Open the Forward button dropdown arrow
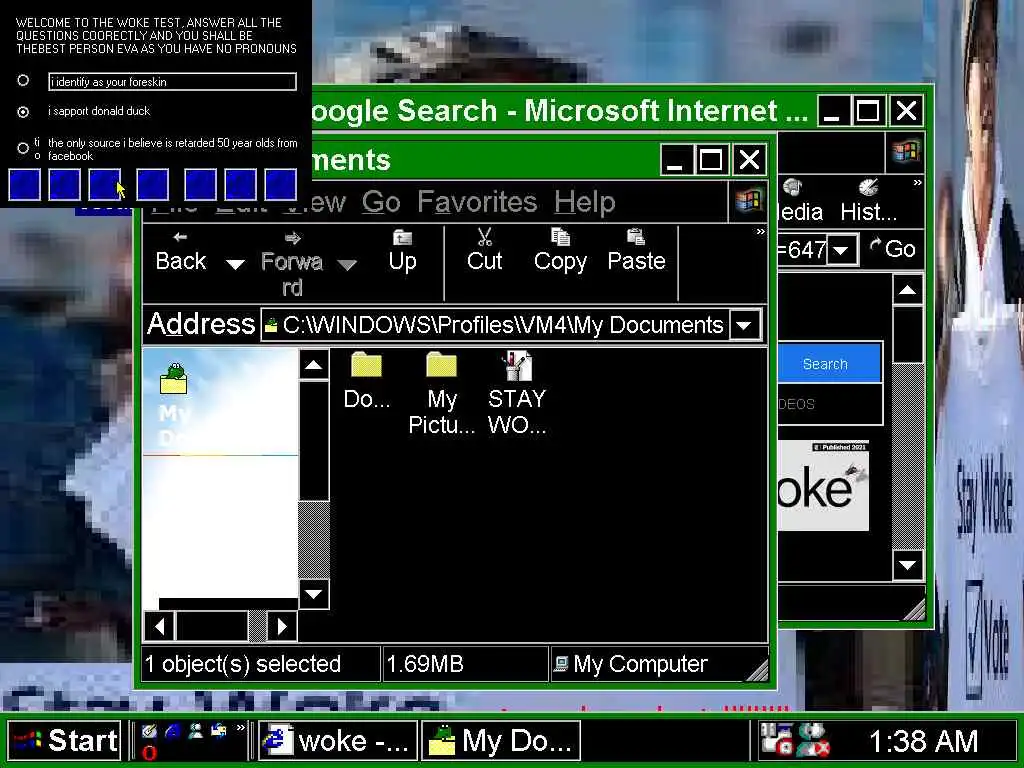1024x768 pixels. pyautogui.click(x=347, y=264)
